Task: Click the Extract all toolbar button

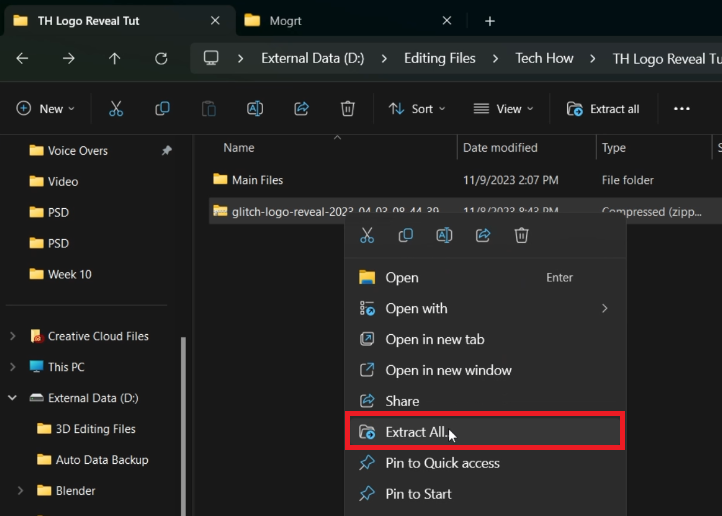Action: pos(603,109)
